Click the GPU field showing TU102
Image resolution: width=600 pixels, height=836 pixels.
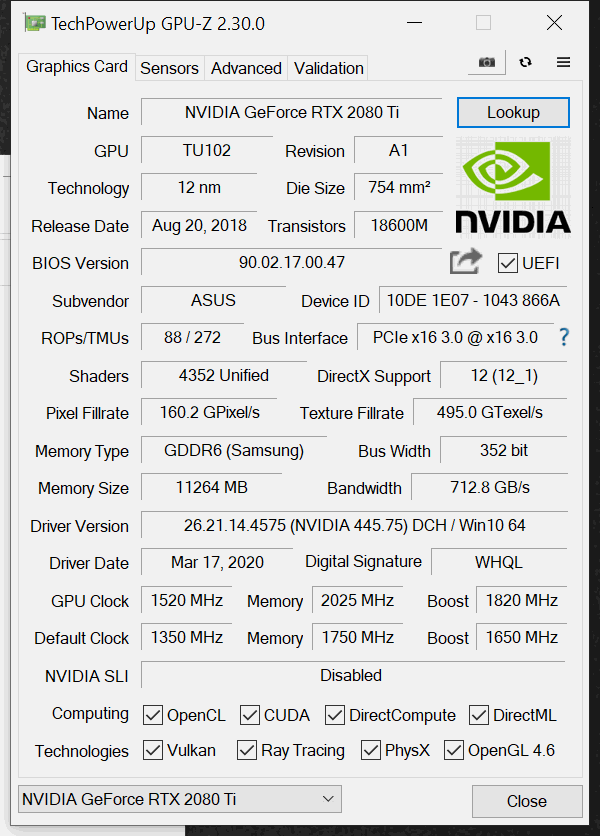click(x=206, y=150)
